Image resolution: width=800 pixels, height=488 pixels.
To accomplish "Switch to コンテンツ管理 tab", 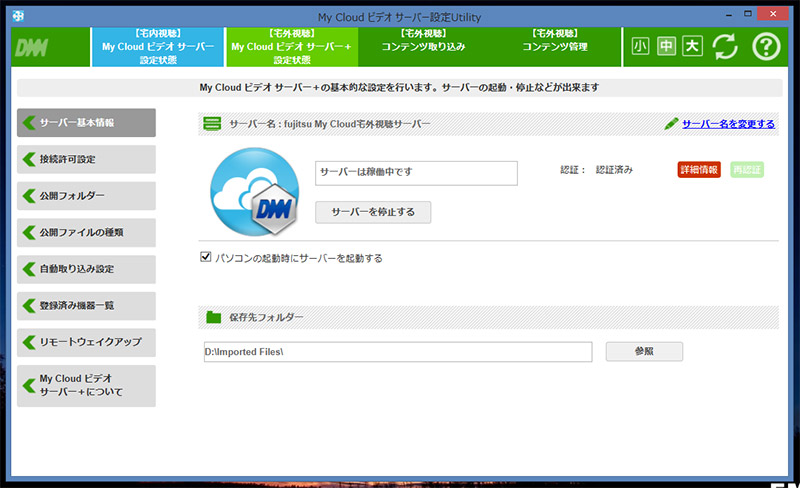I will [555, 47].
